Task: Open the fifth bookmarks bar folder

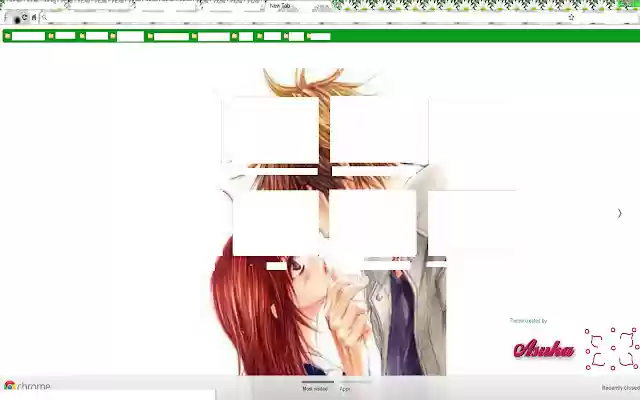Action: (x=168, y=36)
